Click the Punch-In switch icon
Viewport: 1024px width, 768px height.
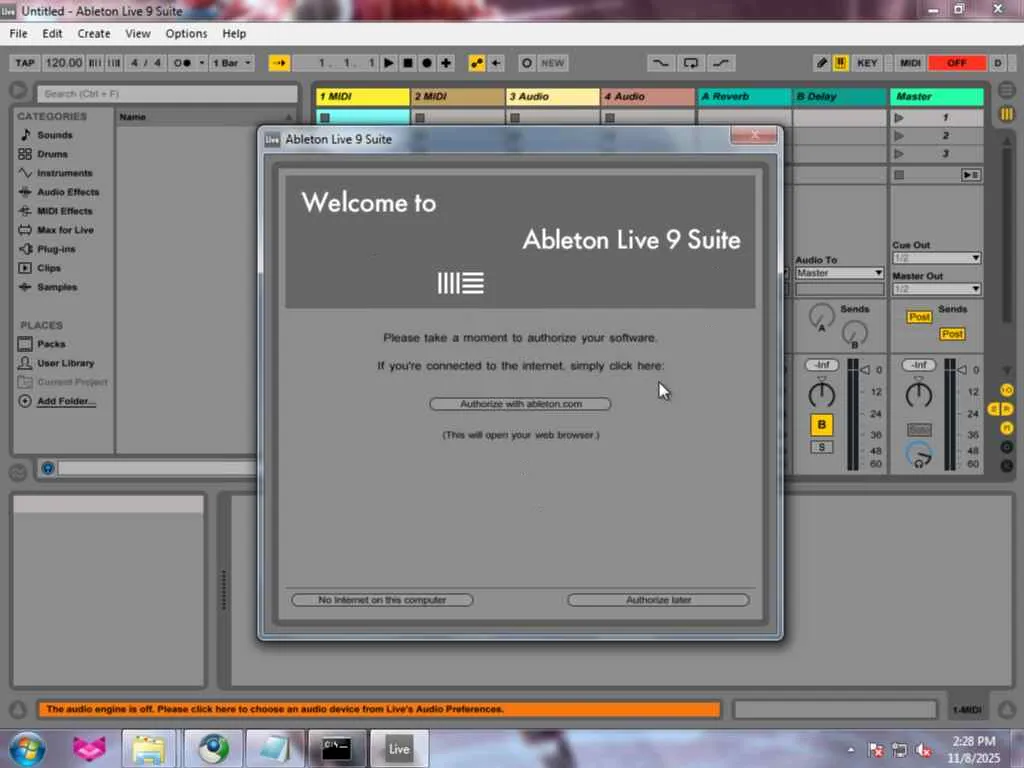pos(660,63)
